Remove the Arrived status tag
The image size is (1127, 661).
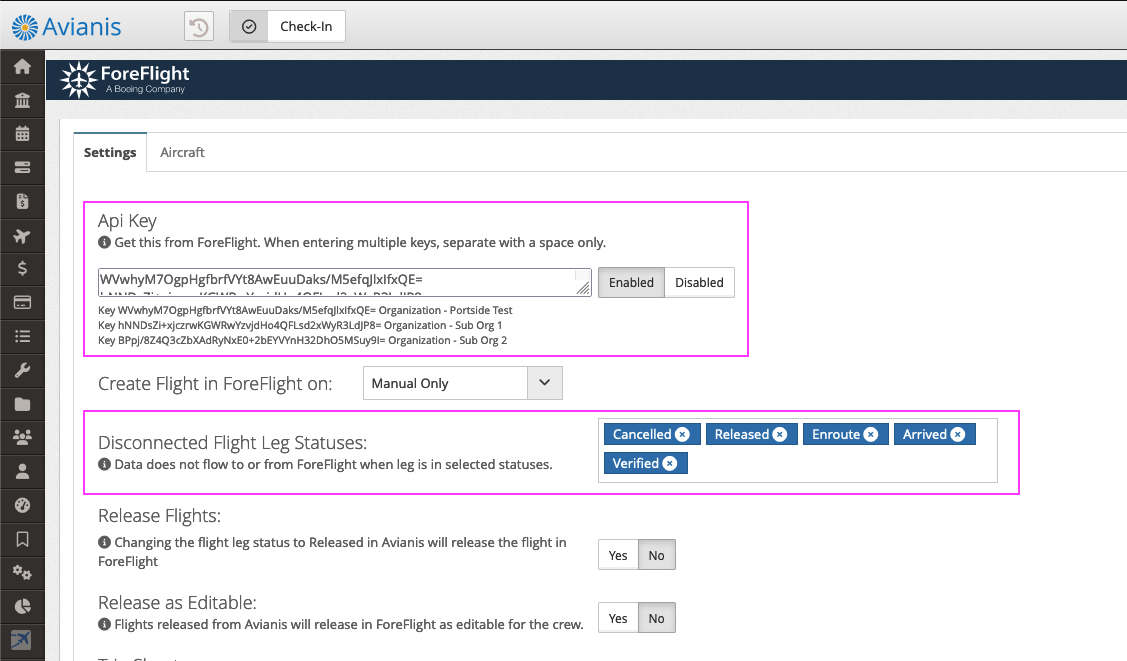[x=958, y=434]
